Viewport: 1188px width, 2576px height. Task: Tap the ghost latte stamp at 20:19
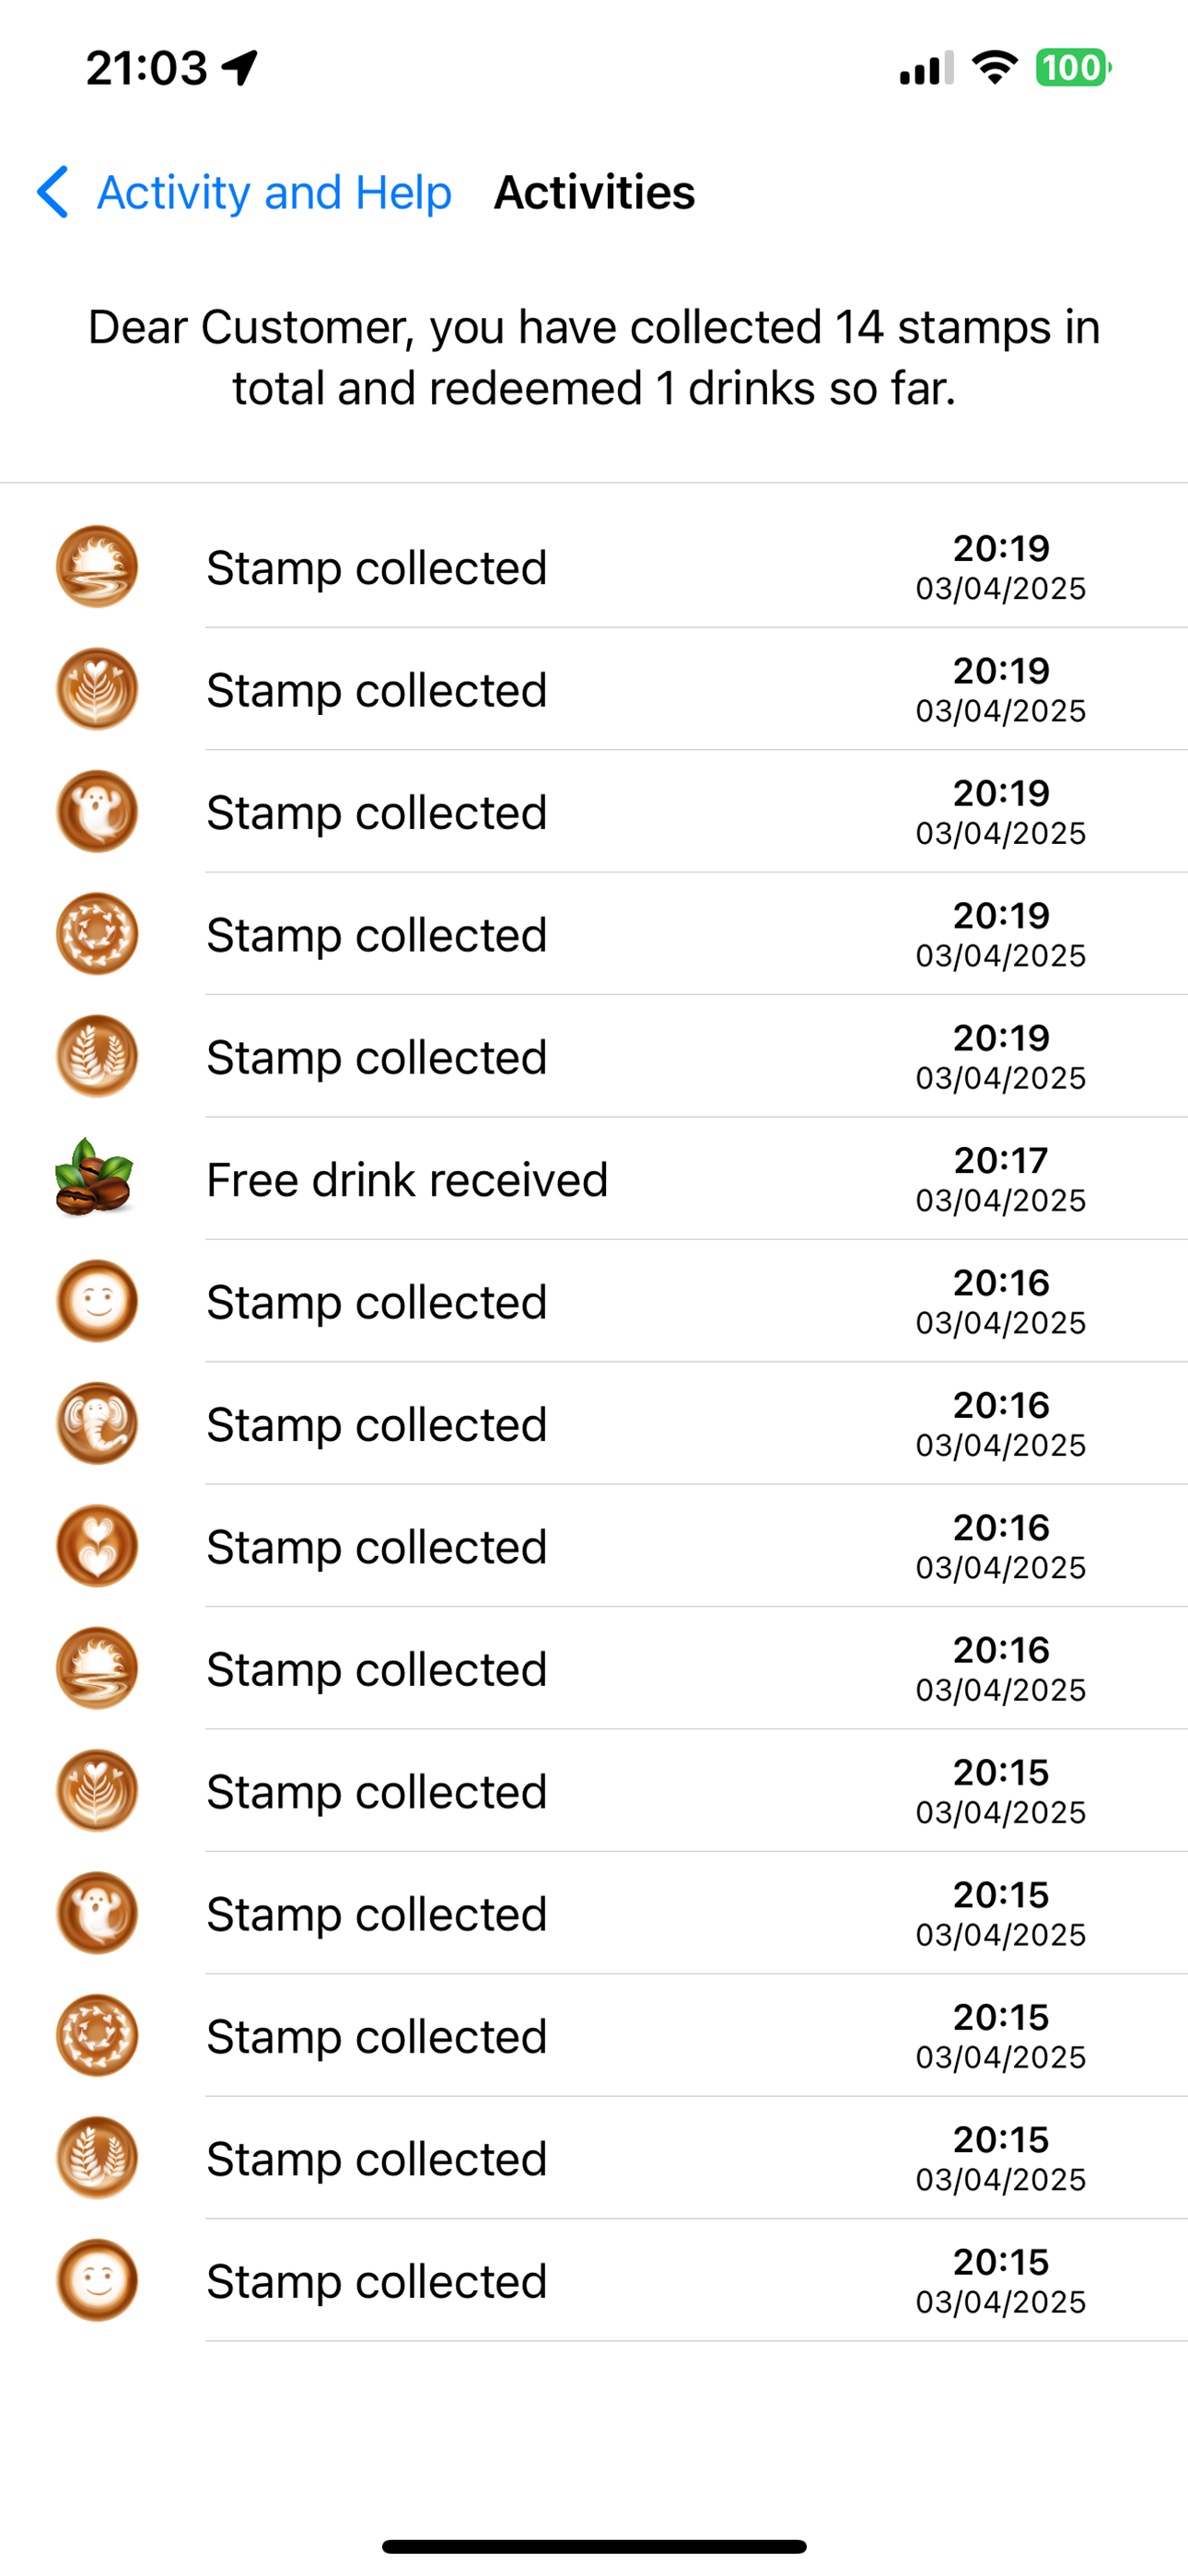coord(97,811)
